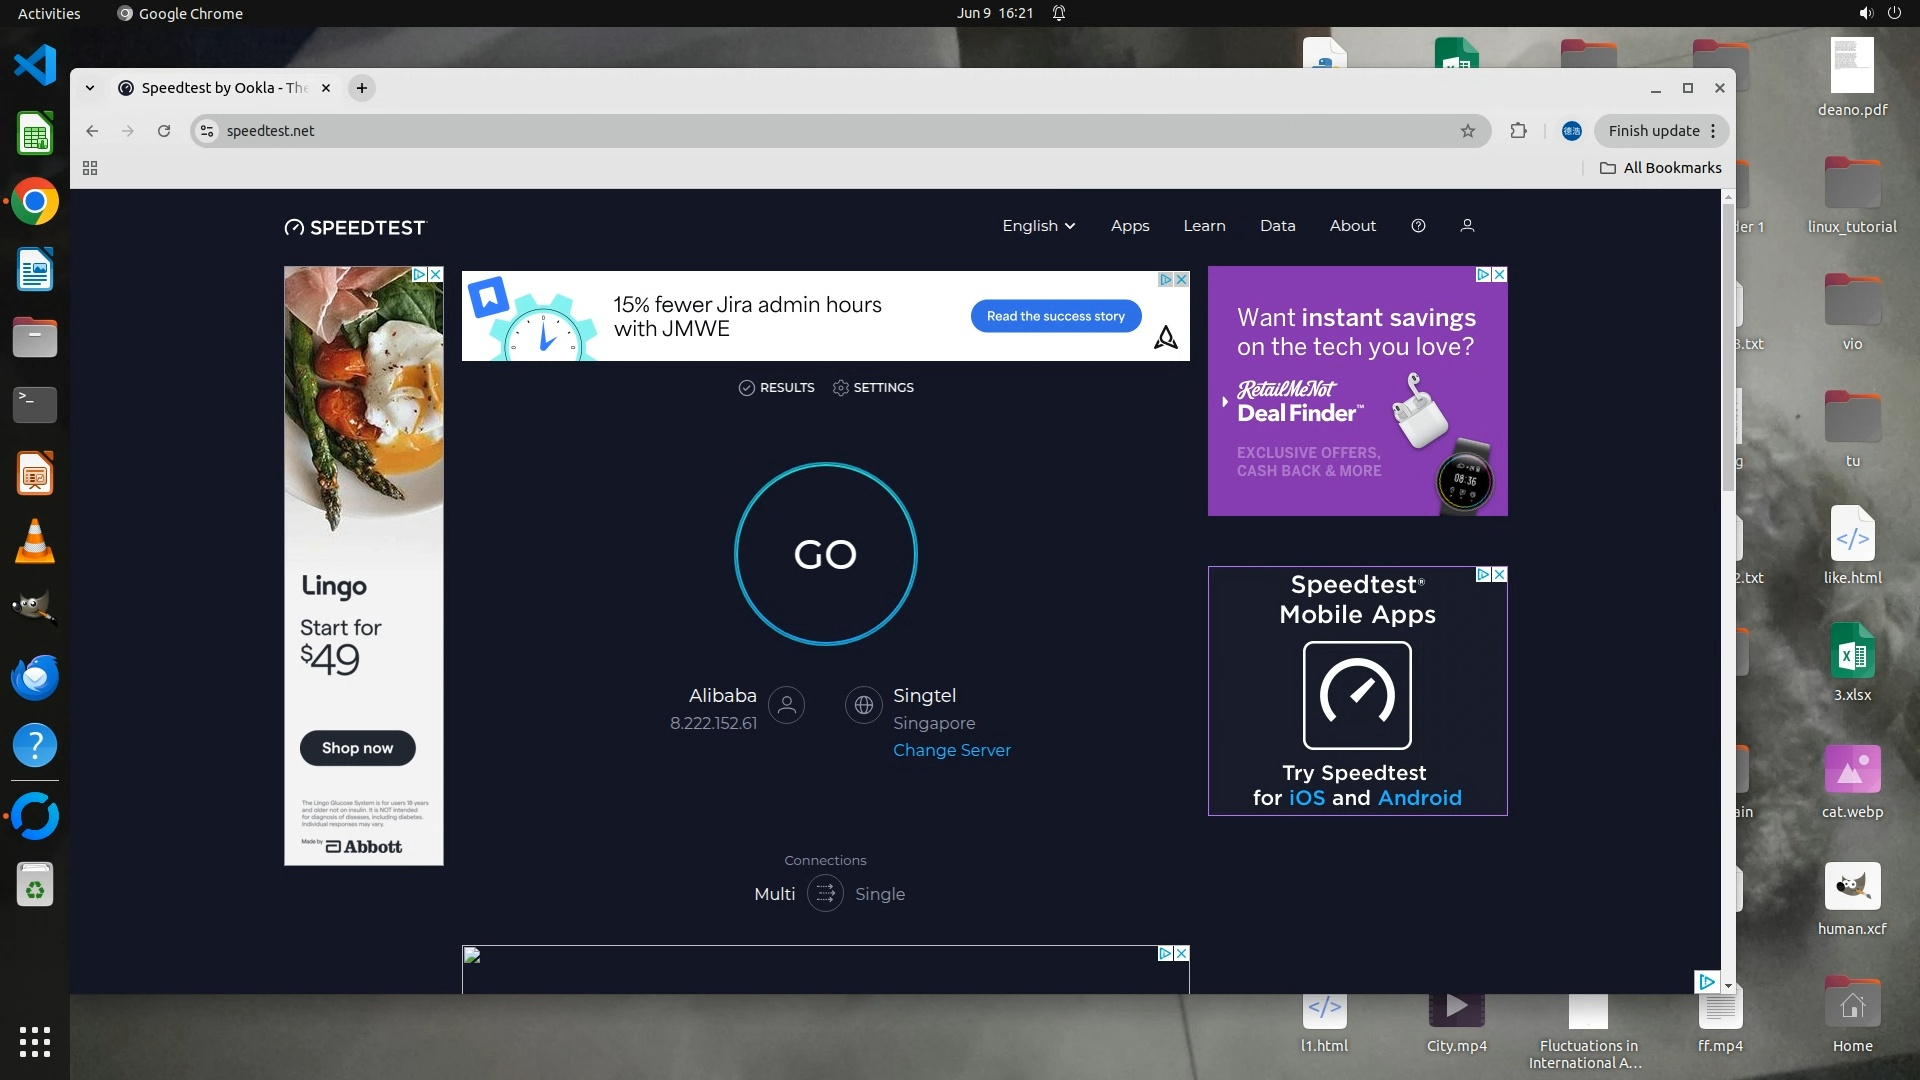Open the Speedtest help question-mark icon
The width and height of the screenshot is (1920, 1080).
(1418, 226)
